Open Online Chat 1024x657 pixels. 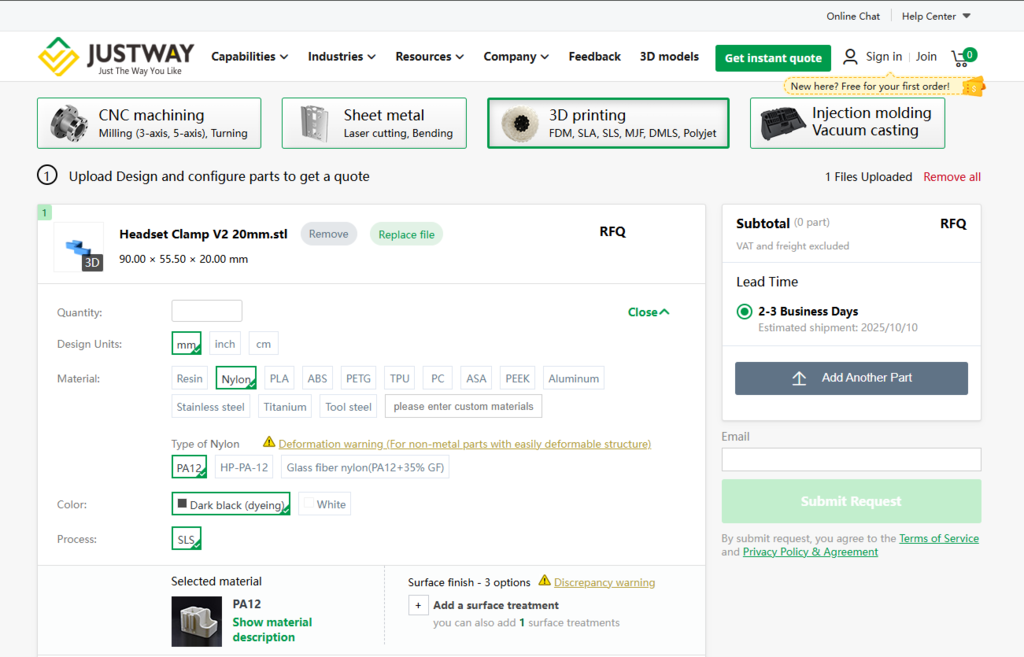point(853,16)
